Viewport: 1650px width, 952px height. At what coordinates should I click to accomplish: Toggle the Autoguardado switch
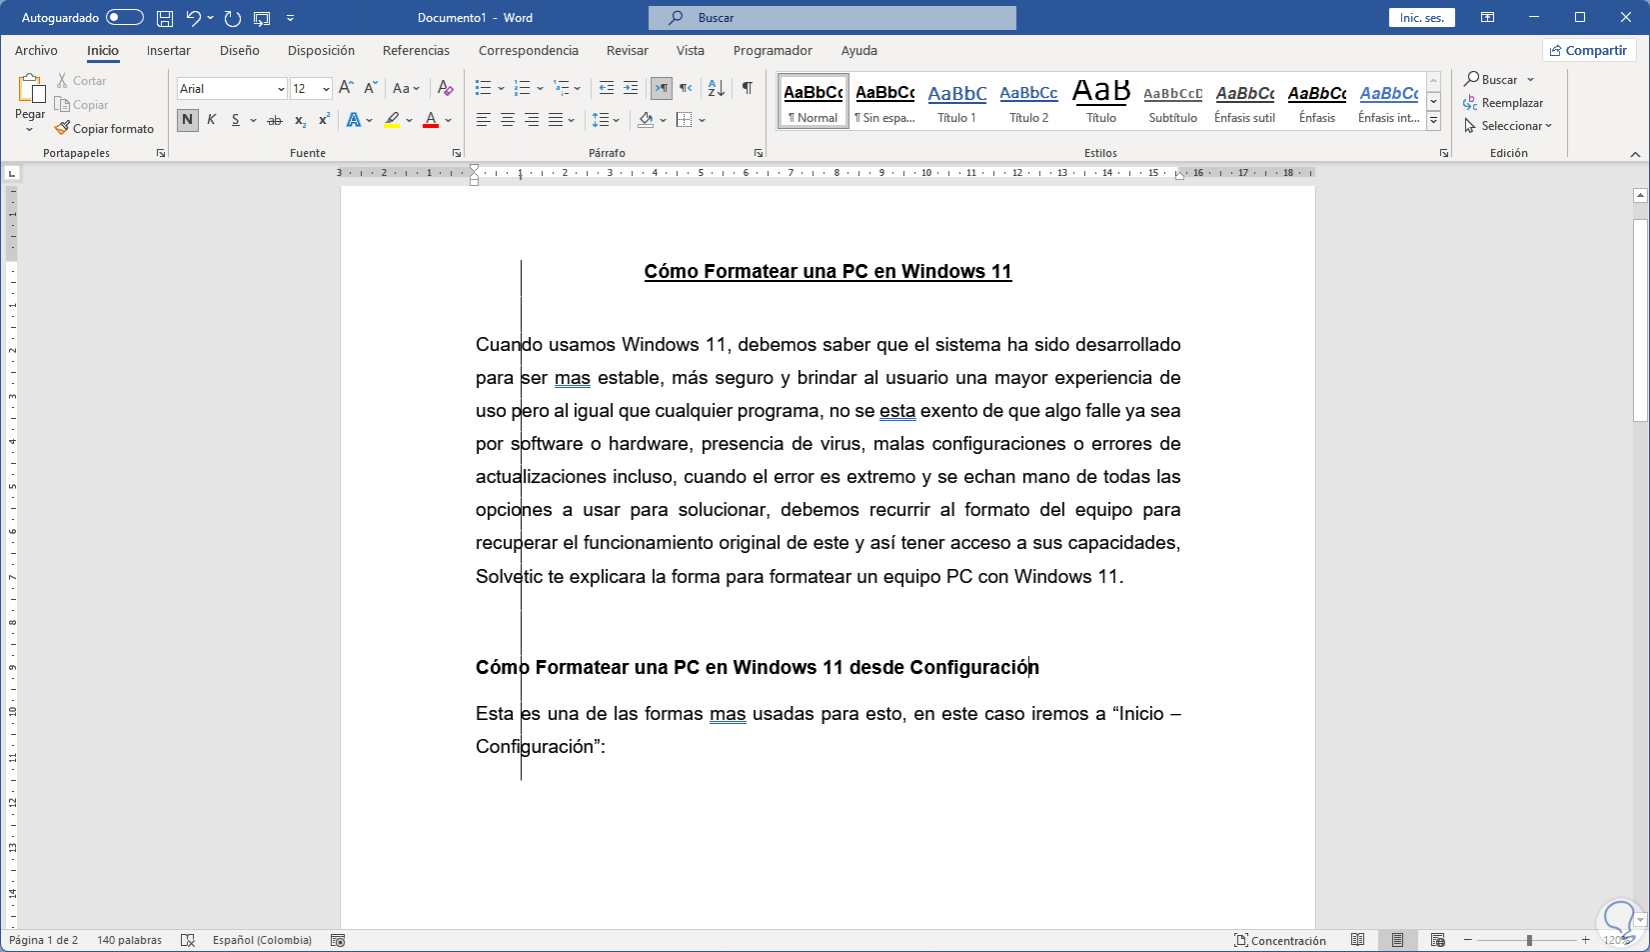click(125, 18)
